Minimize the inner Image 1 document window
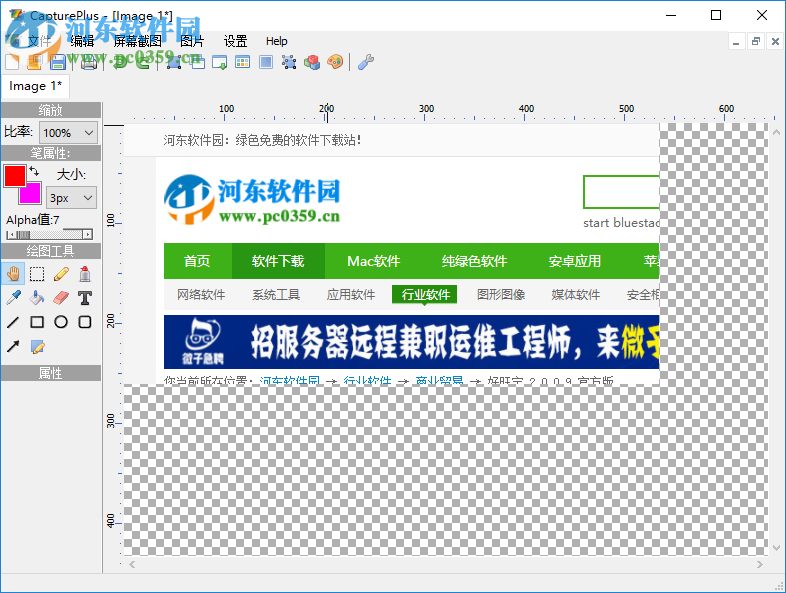Screen dimensions: 786x593 [736, 42]
